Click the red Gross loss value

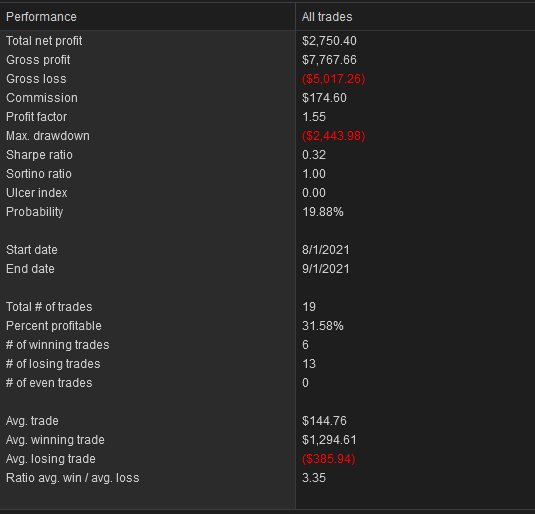[x=334, y=79]
